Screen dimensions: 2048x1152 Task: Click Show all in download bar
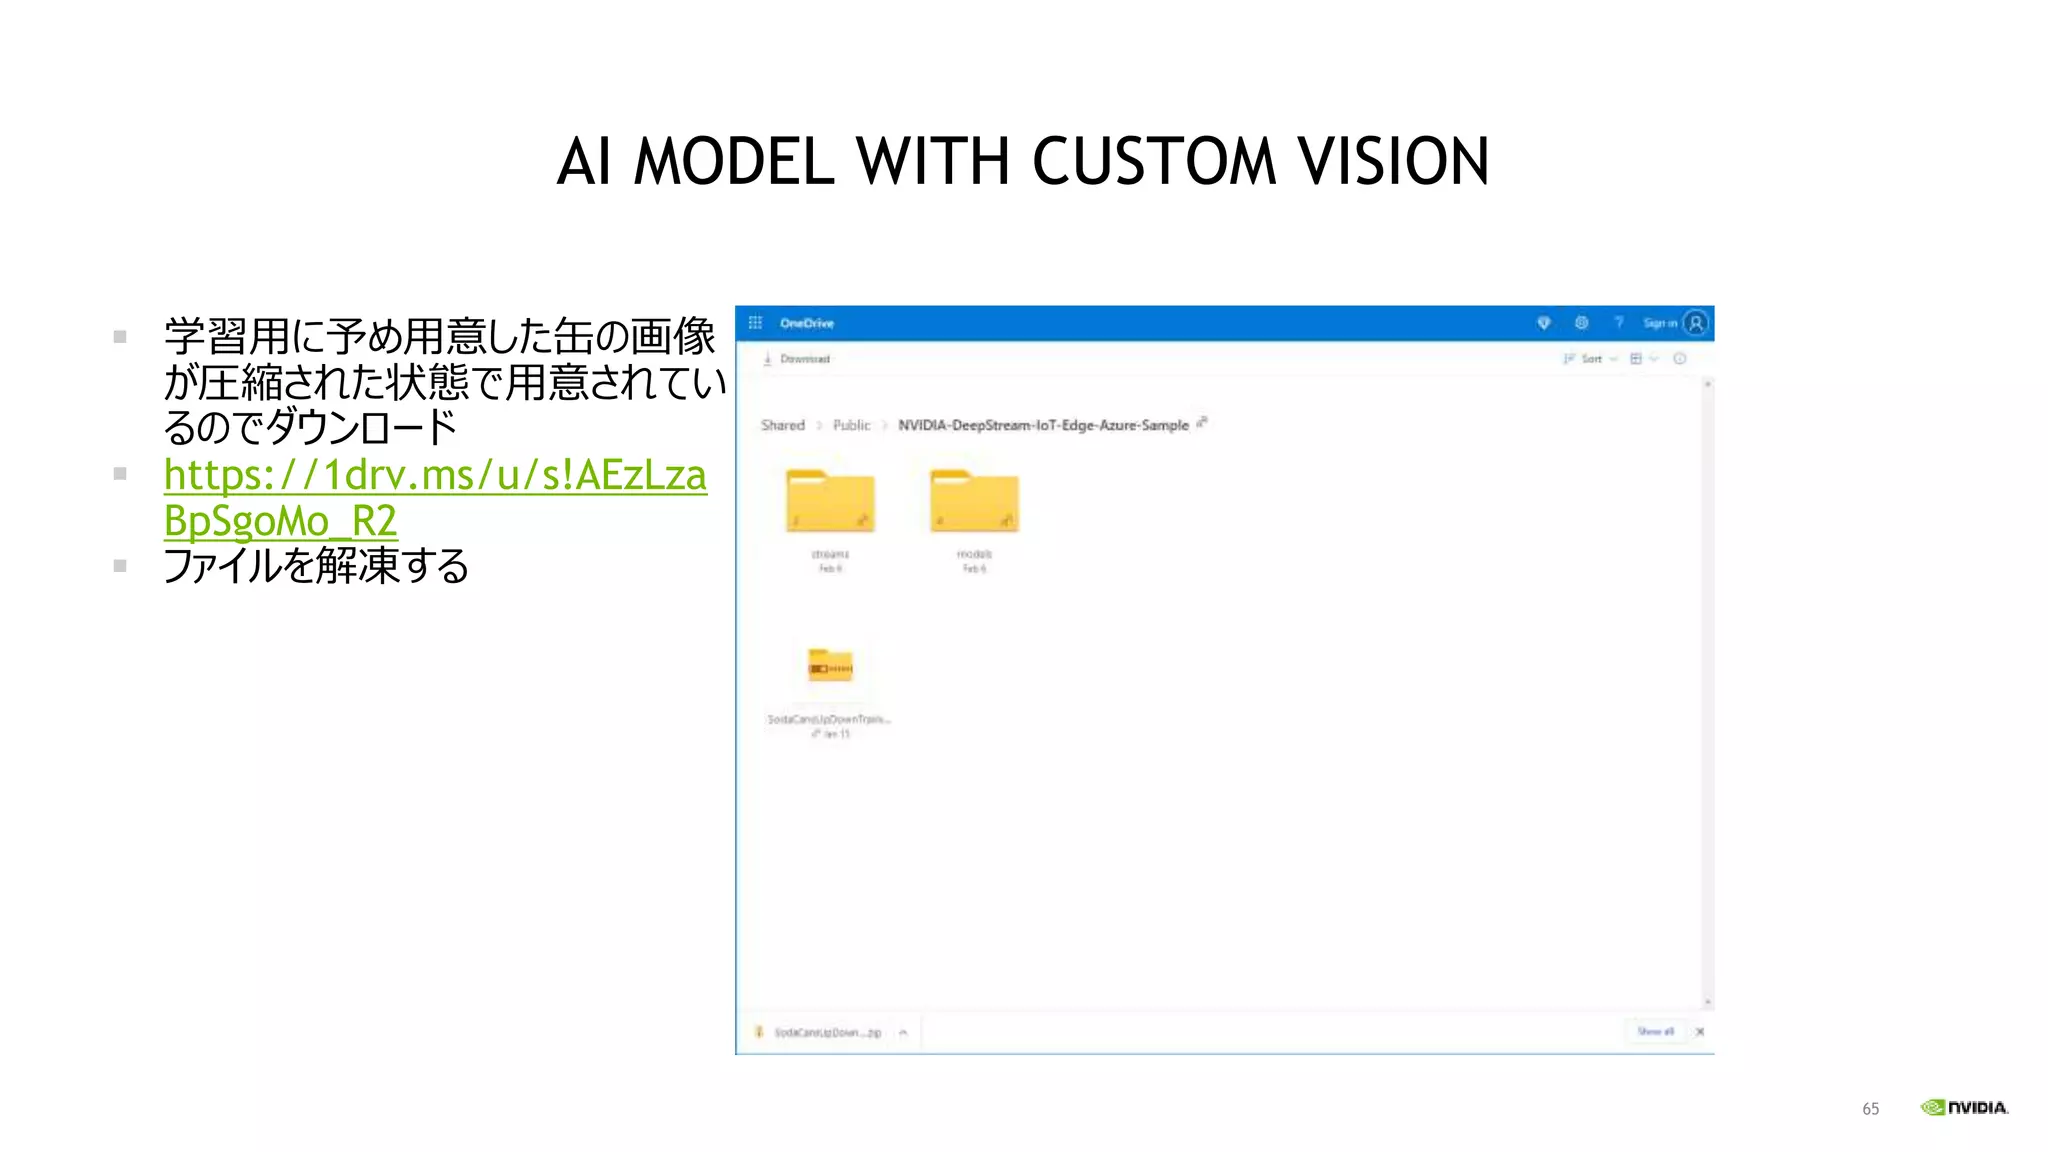[1655, 1031]
